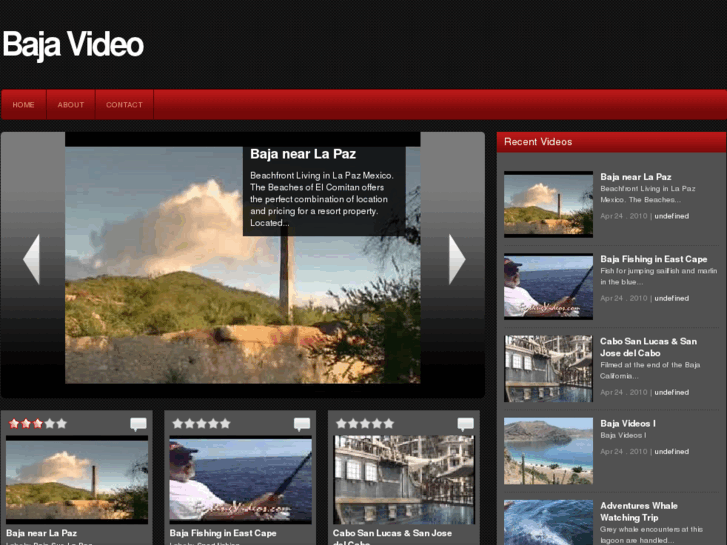This screenshot has width=727, height=545.
Task: Click the slider description starting 'Beachfront Living in La Paz'
Action: 322,199
